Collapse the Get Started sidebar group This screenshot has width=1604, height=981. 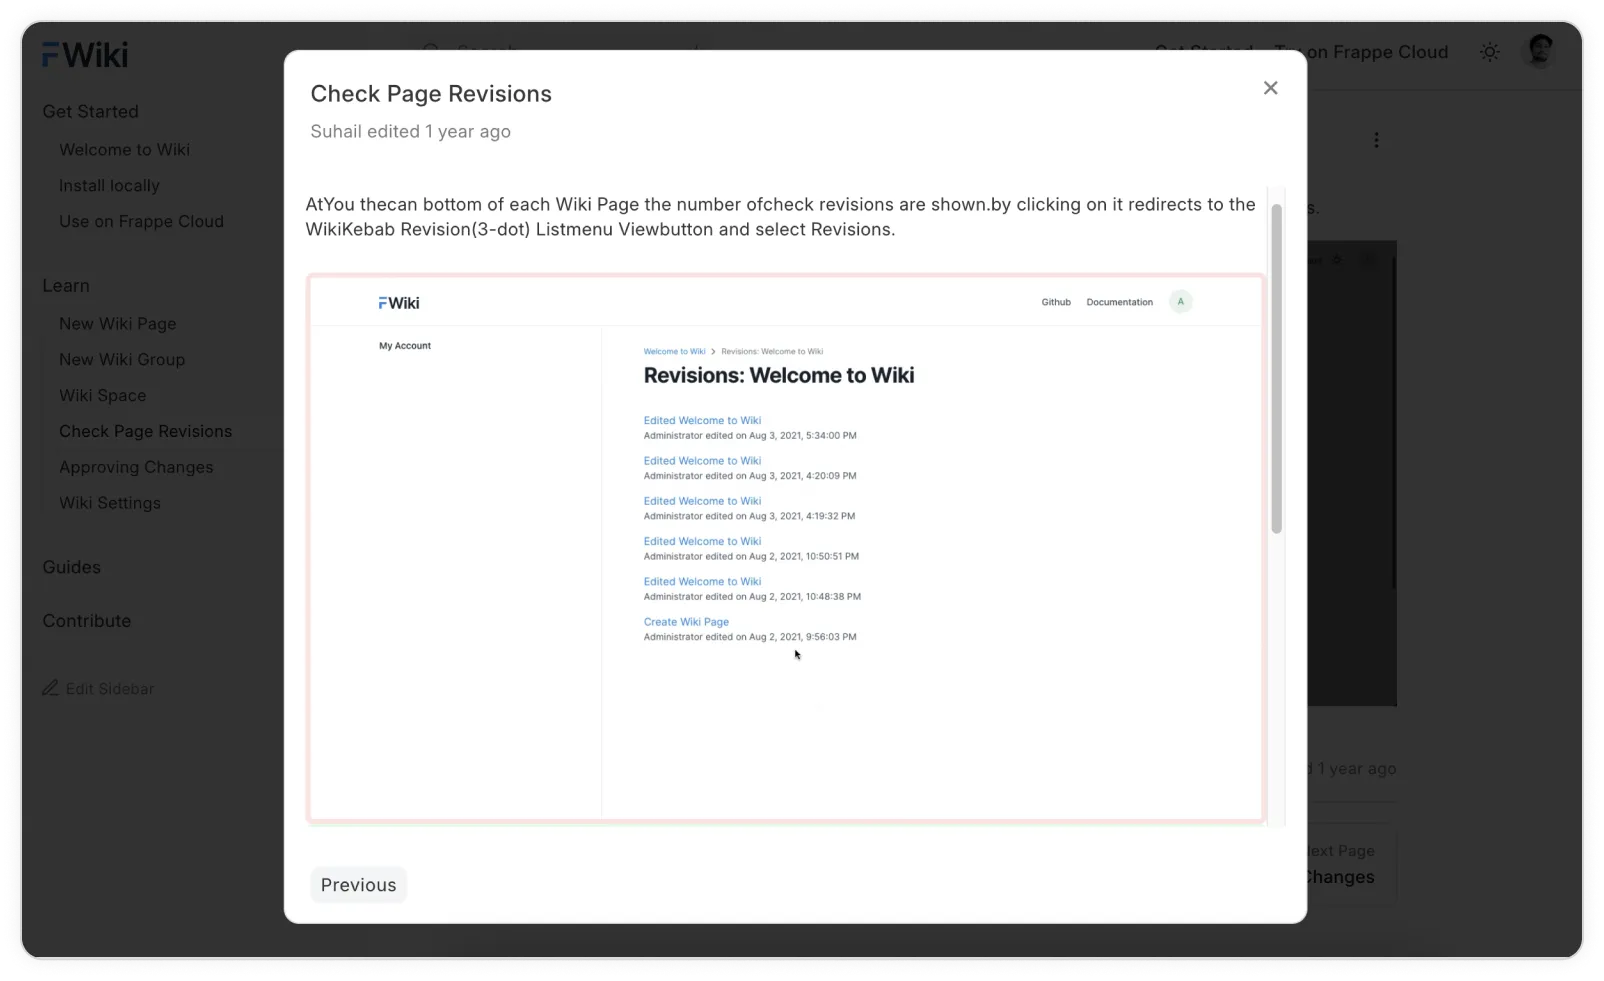point(90,111)
